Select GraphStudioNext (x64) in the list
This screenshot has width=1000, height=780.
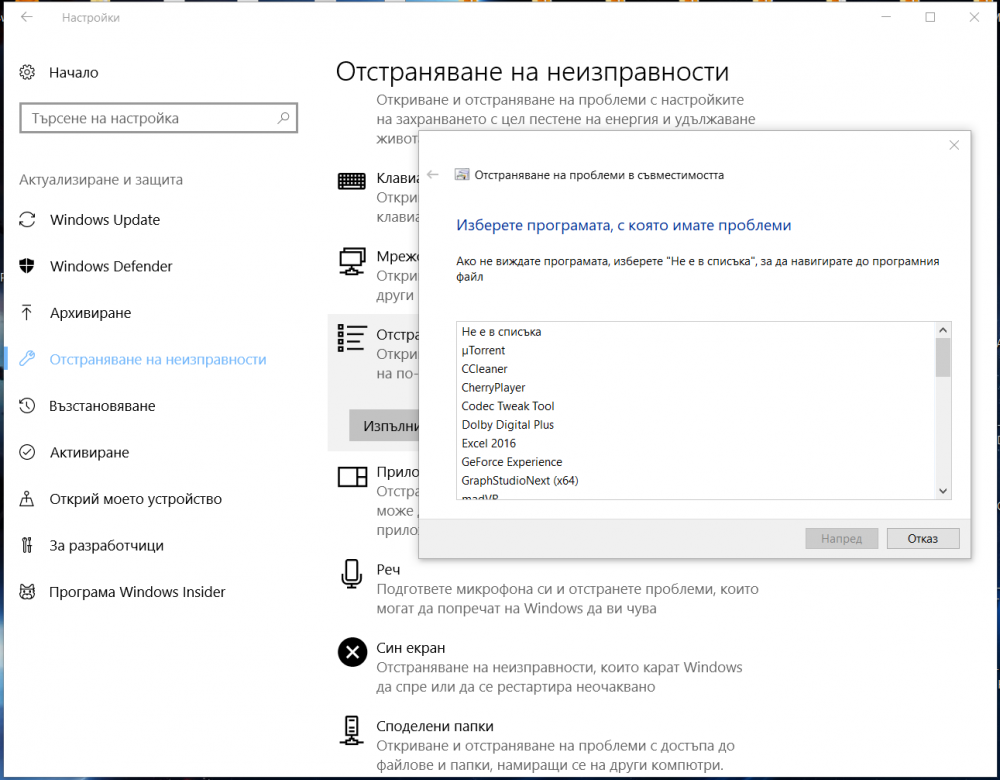click(x=520, y=480)
